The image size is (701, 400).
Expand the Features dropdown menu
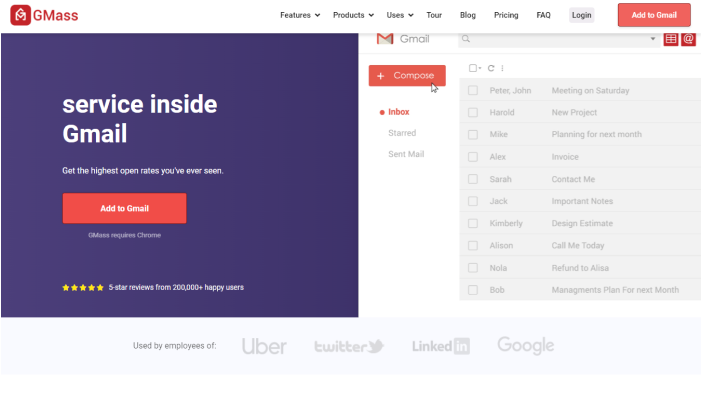point(300,15)
